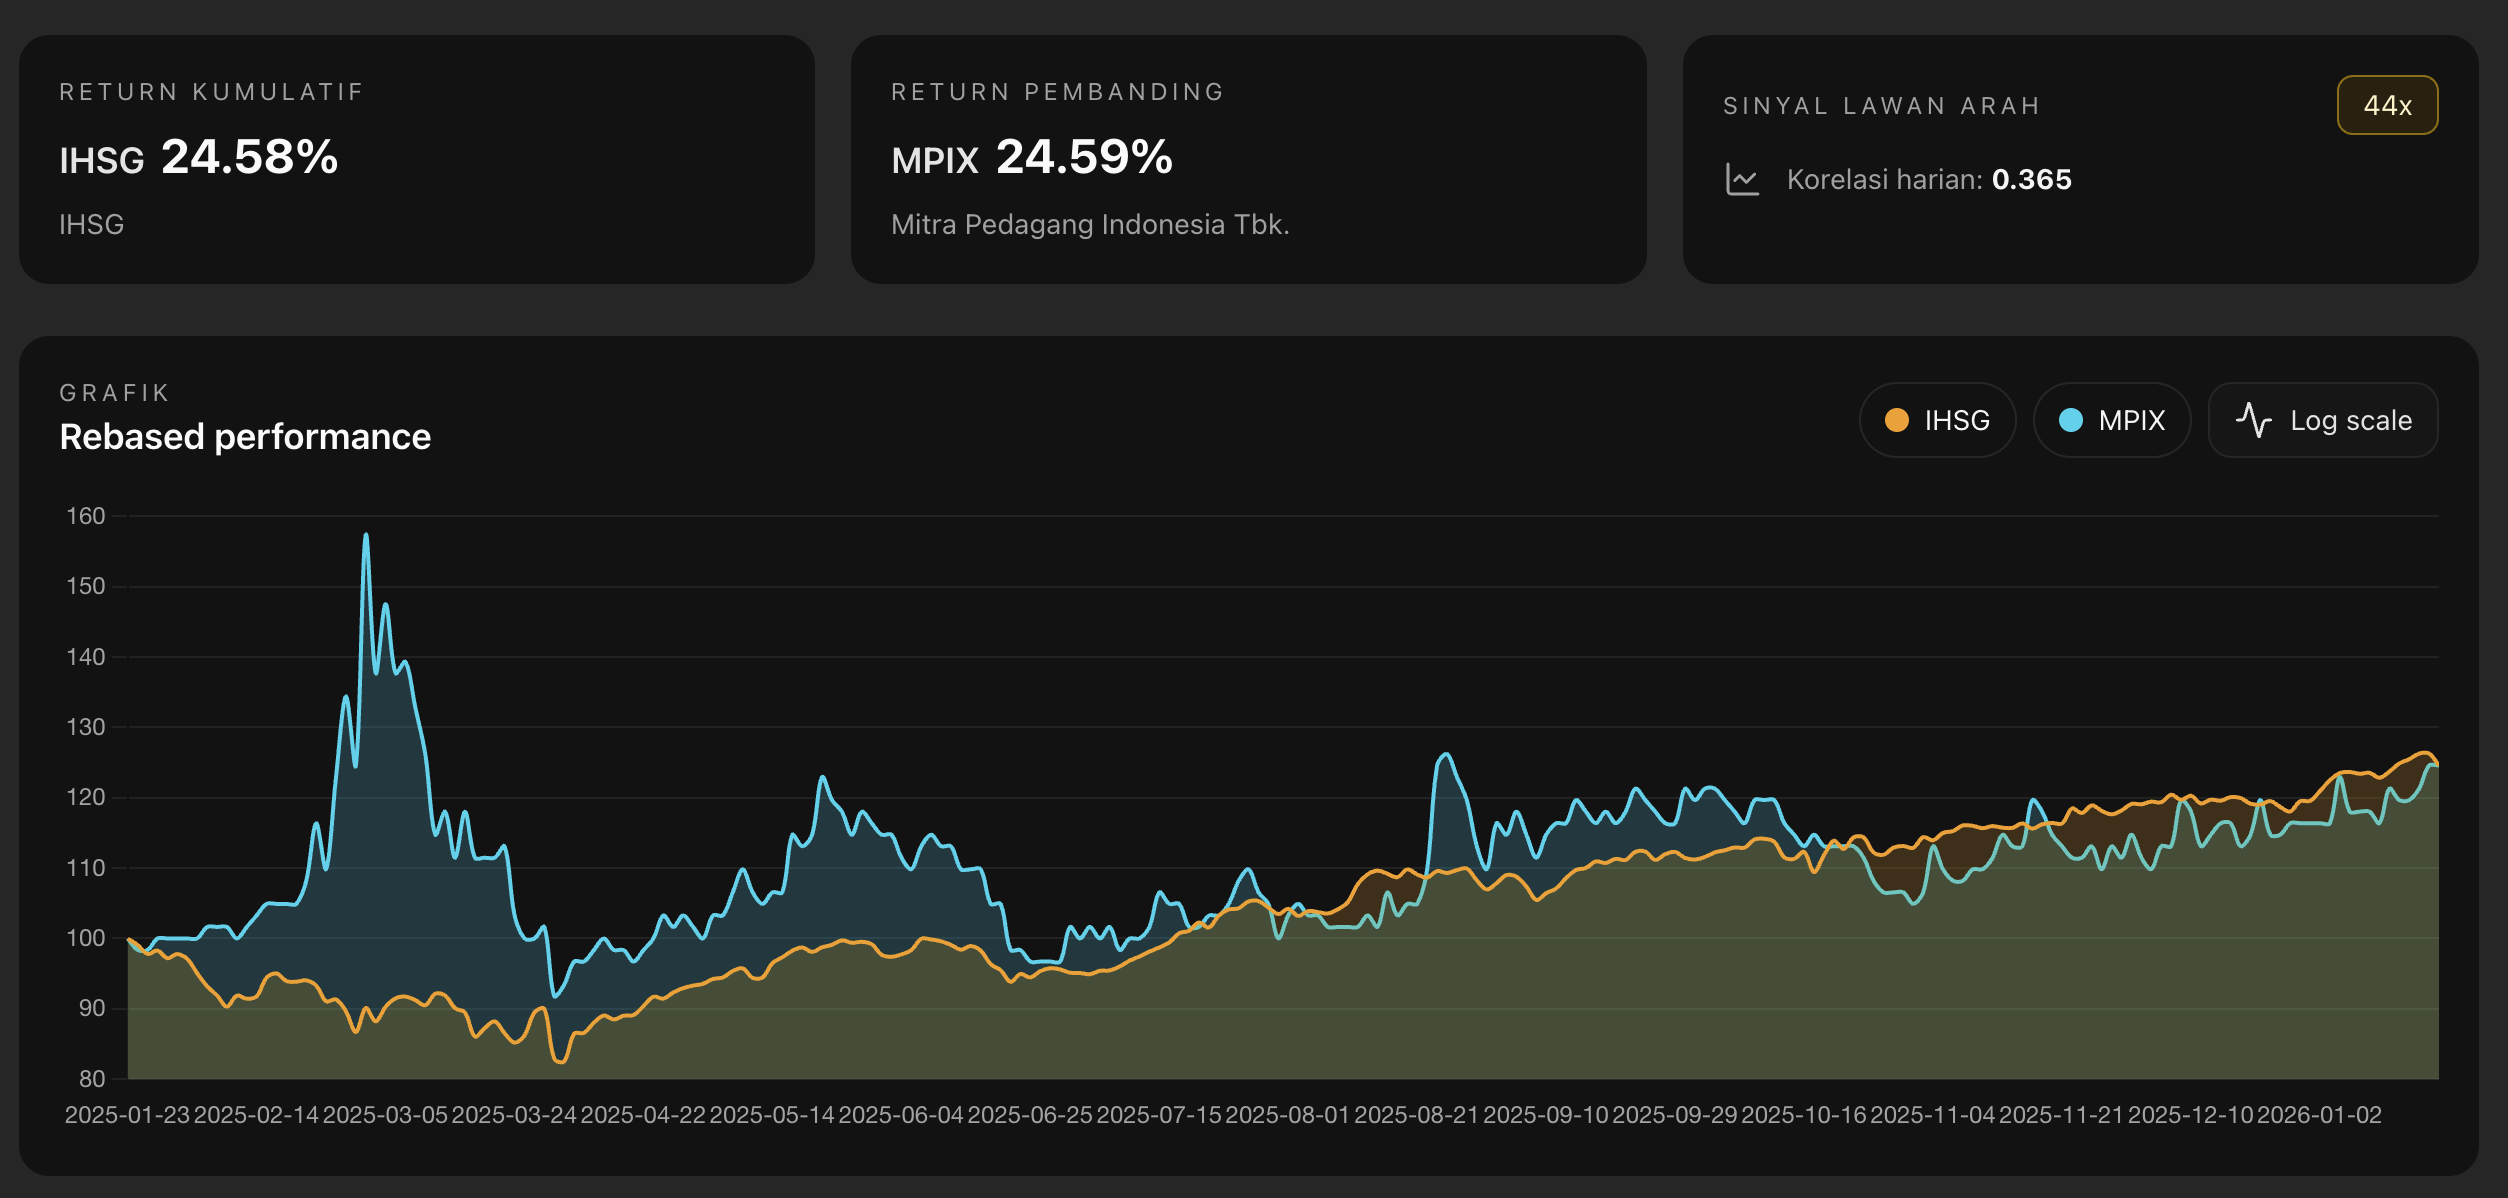Toggle the IHSG series chip
The width and height of the screenshot is (2508, 1198).
(1937, 420)
